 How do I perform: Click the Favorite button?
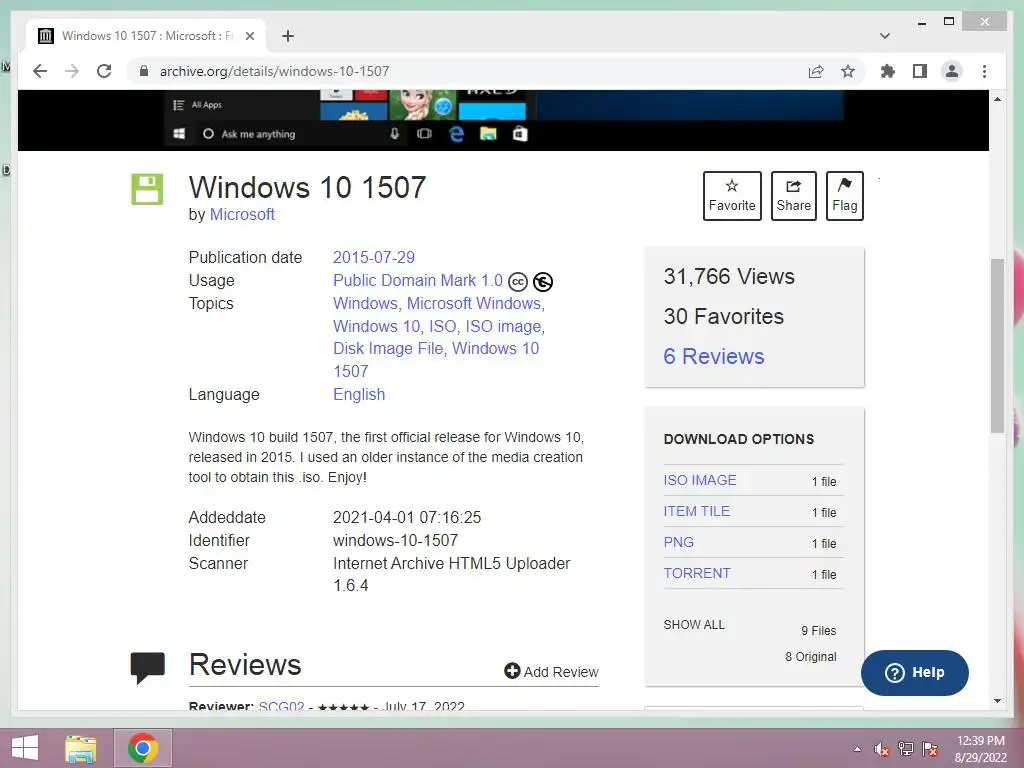click(x=732, y=195)
